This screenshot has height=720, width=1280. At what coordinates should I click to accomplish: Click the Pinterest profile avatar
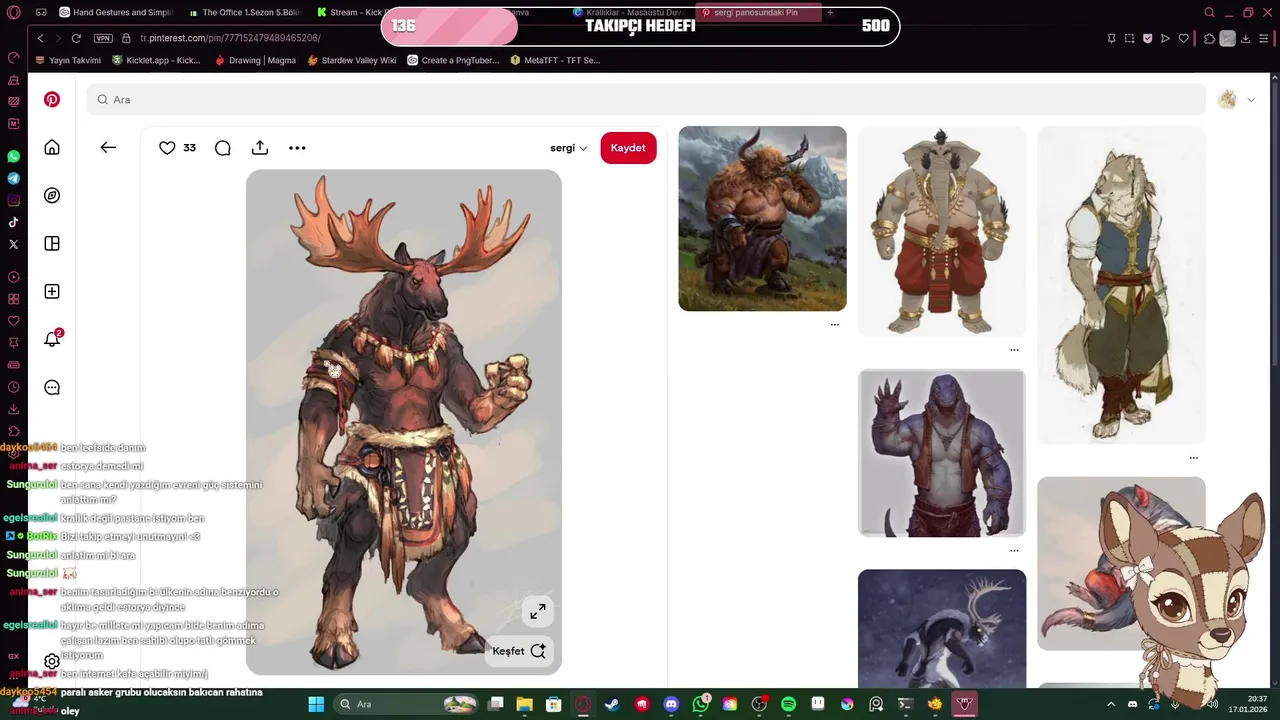[1227, 99]
